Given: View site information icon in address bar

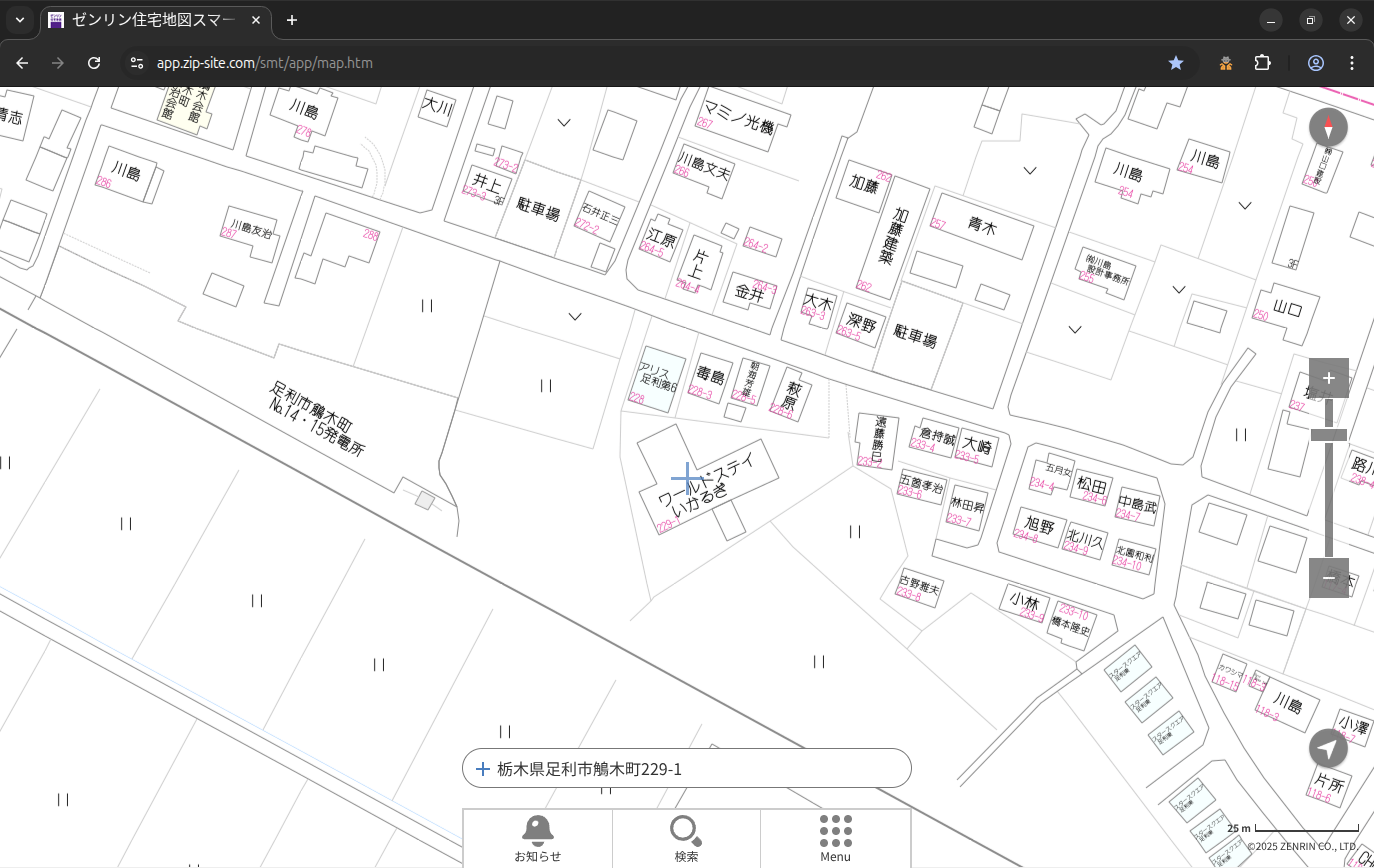Looking at the screenshot, I should pos(137,63).
